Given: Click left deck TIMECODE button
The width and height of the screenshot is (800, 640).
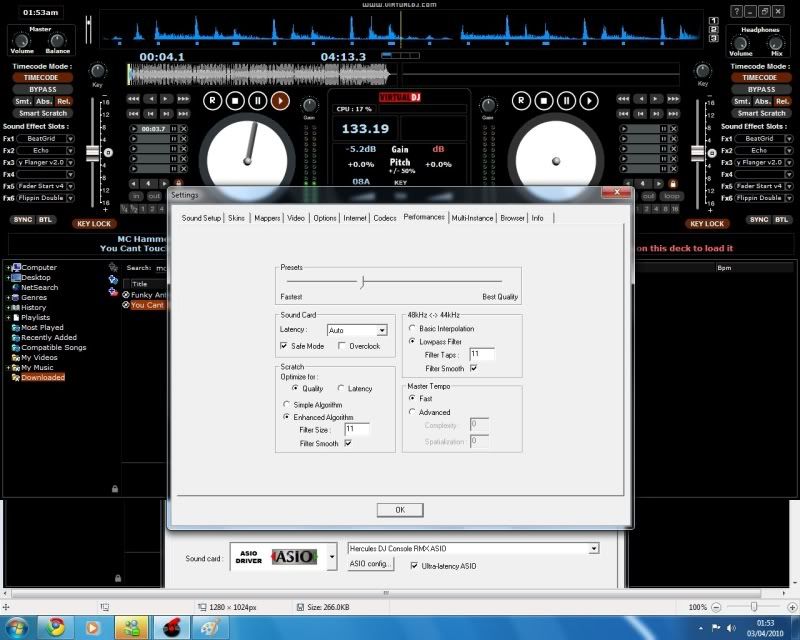Looking at the screenshot, I should point(41,78).
